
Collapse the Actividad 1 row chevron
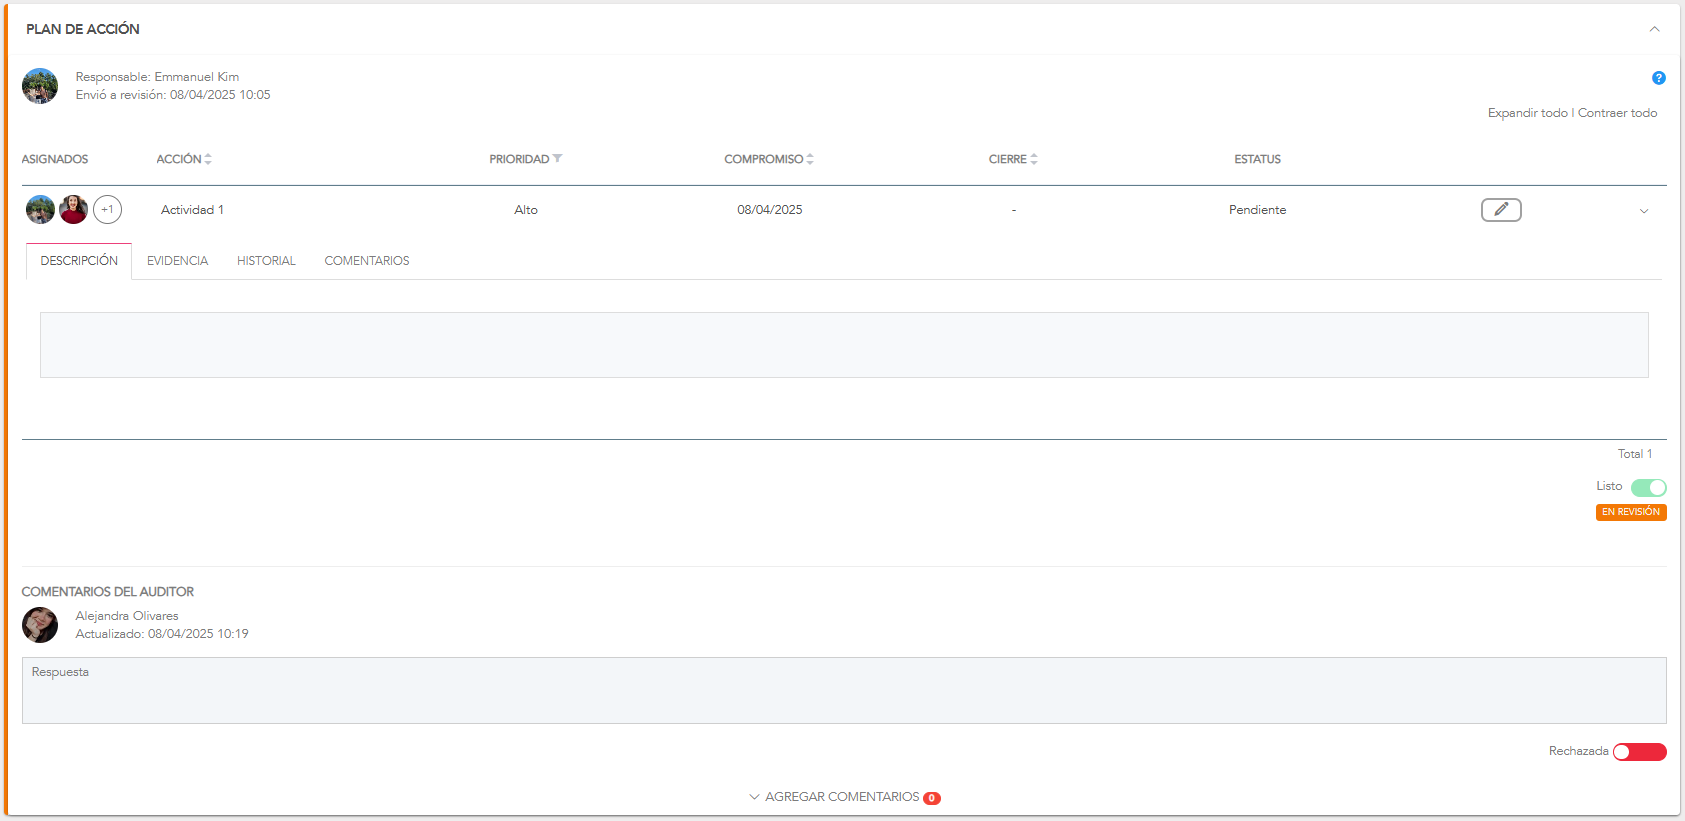tap(1643, 211)
